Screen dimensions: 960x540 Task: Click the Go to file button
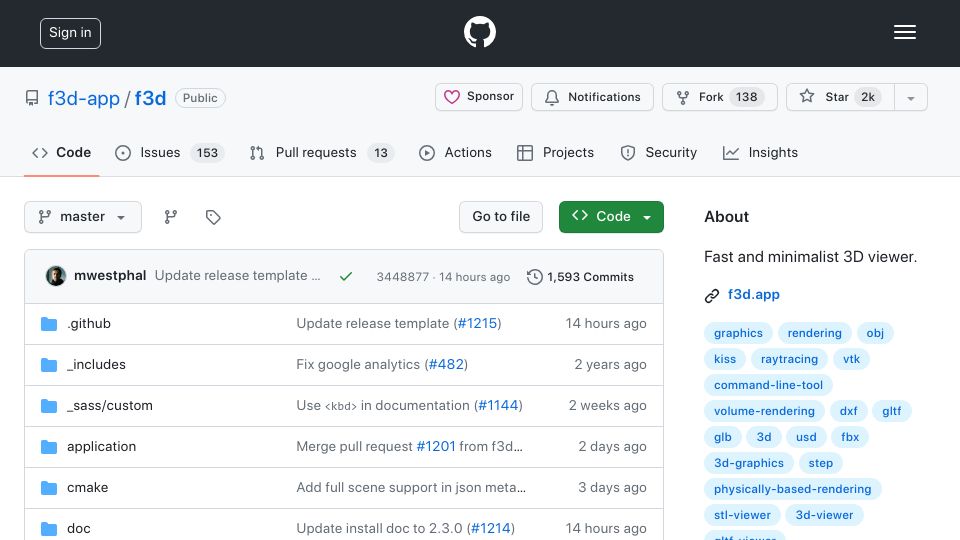(501, 217)
